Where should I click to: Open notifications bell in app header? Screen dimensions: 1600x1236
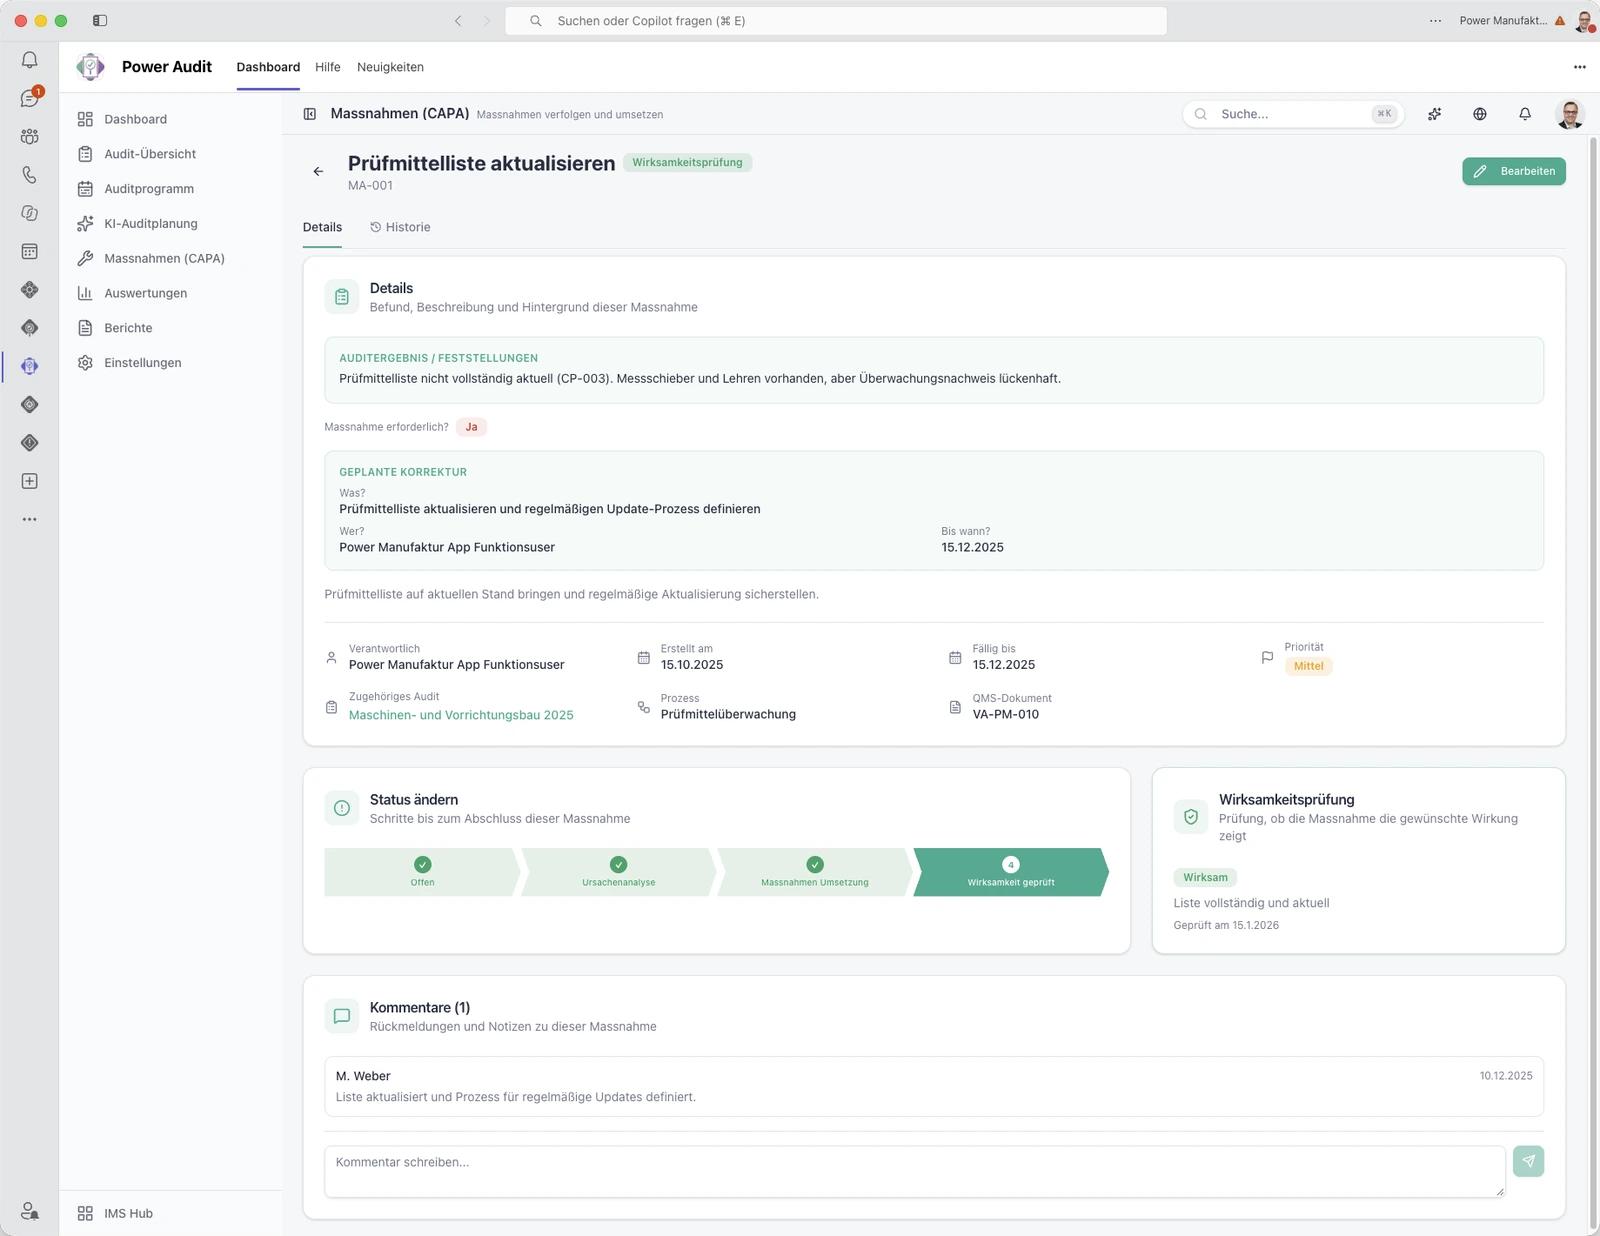tap(1525, 114)
